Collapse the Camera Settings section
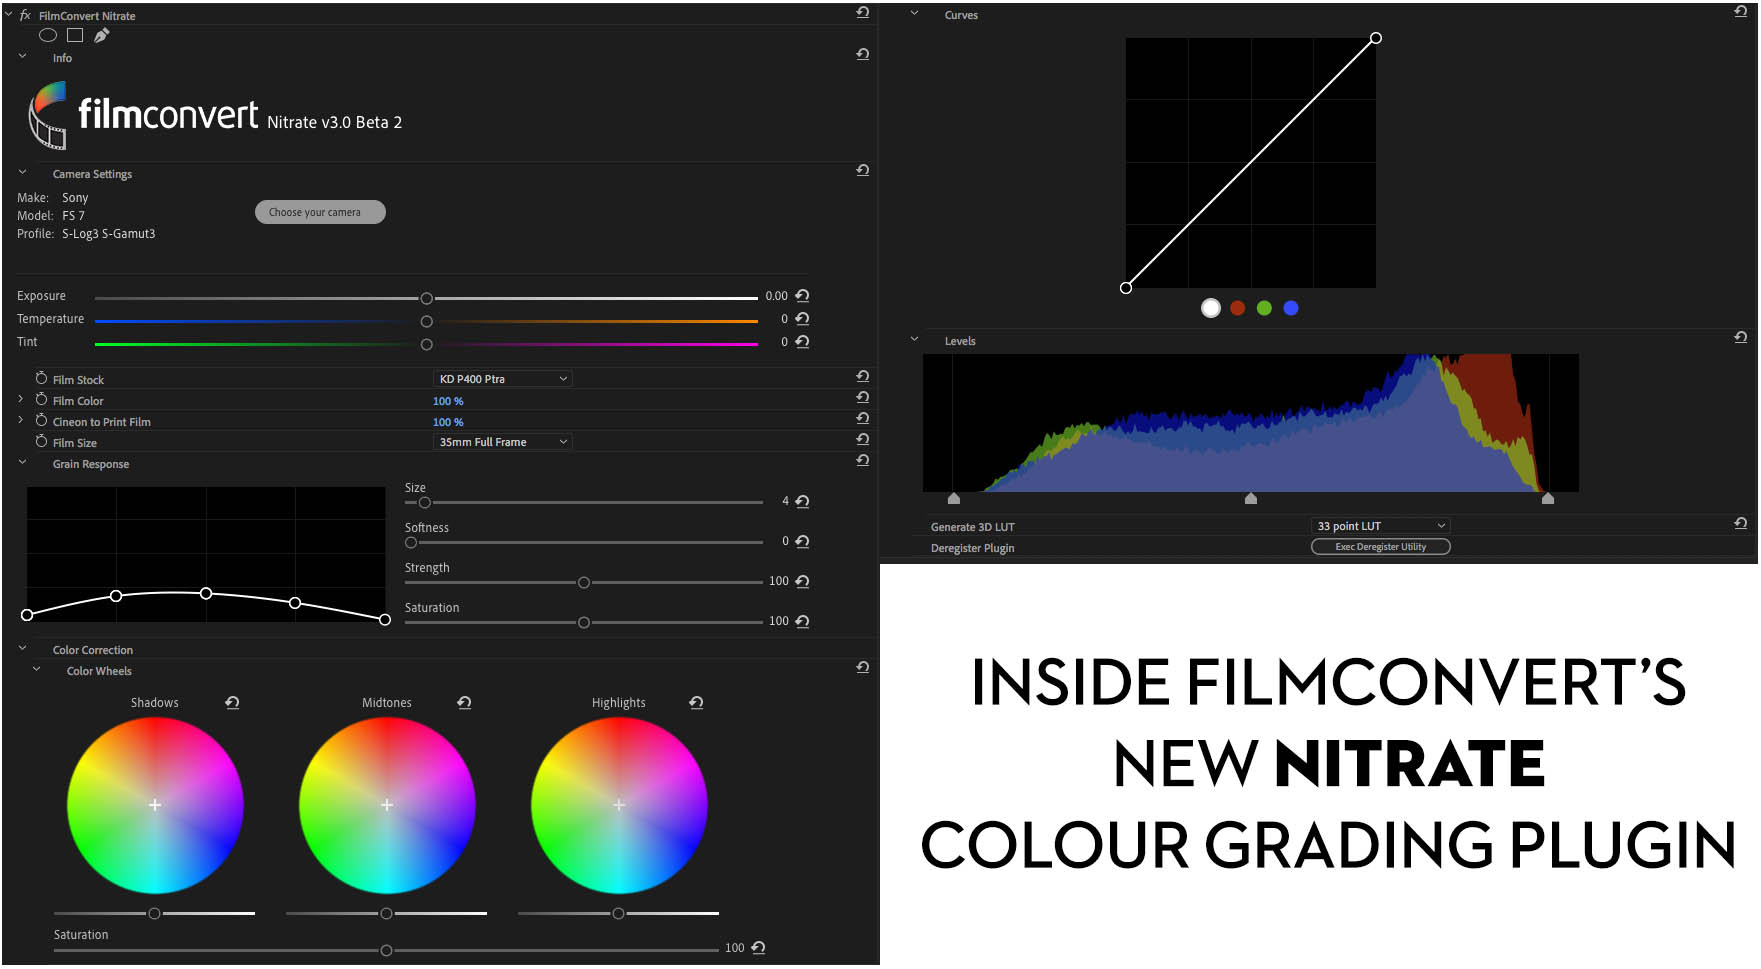Image resolution: width=1761 pixels, height=969 pixels. coord(22,172)
